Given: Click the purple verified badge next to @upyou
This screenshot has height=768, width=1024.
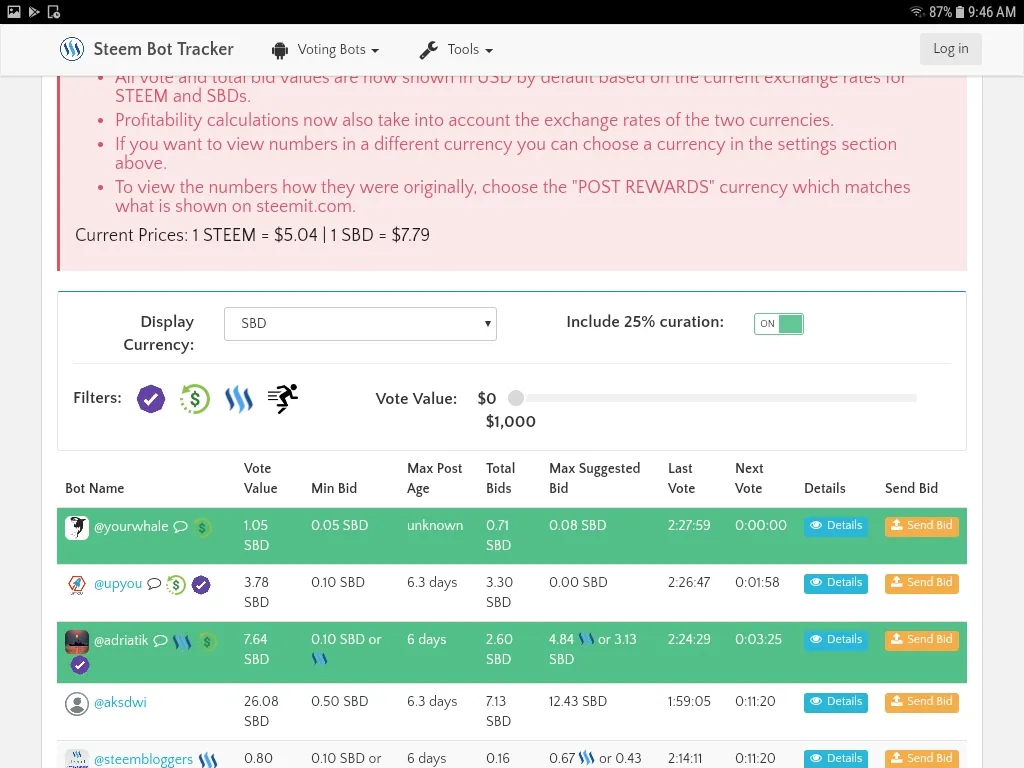Looking at the screenshot, I should [201, 585].
